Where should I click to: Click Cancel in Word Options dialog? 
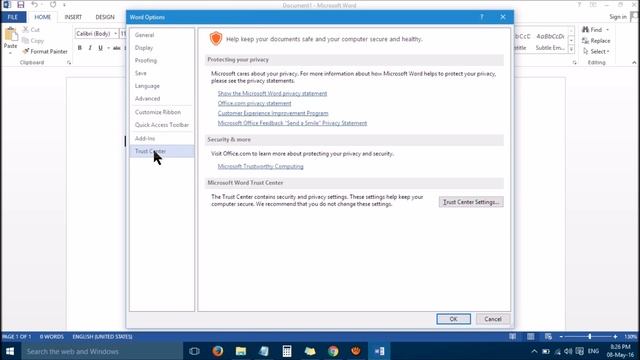click(x=493, y=319)
